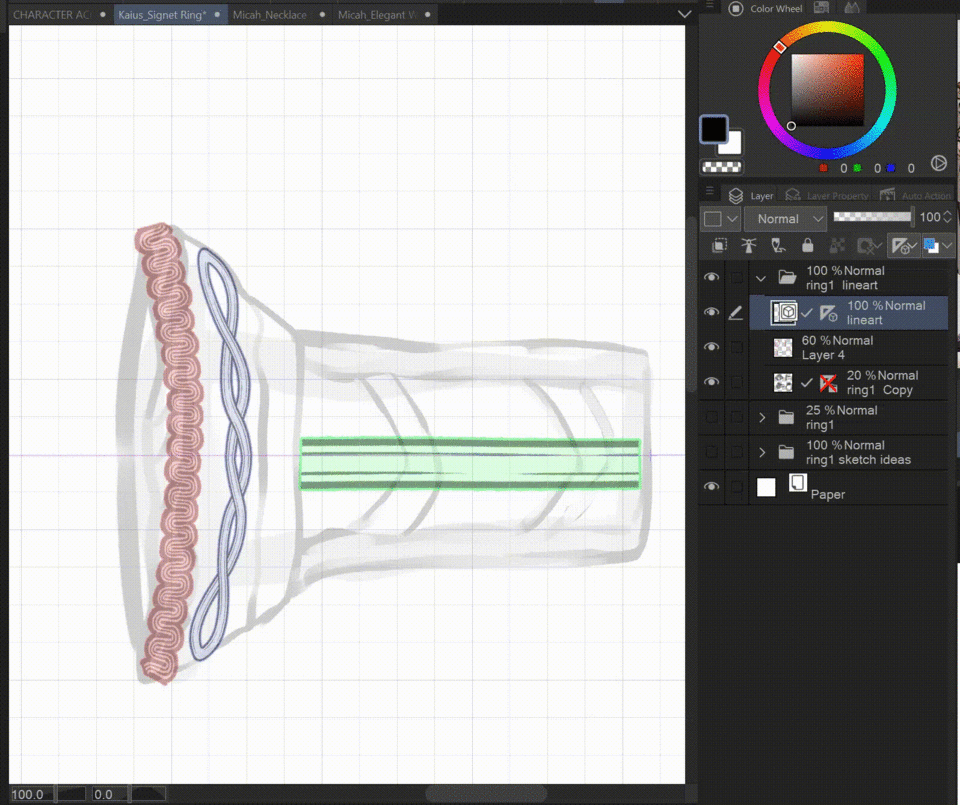The width and height of the screenshot is (960, 805).
Task: Collapse the ring1 lineart folder
Action: click(762, 278)
